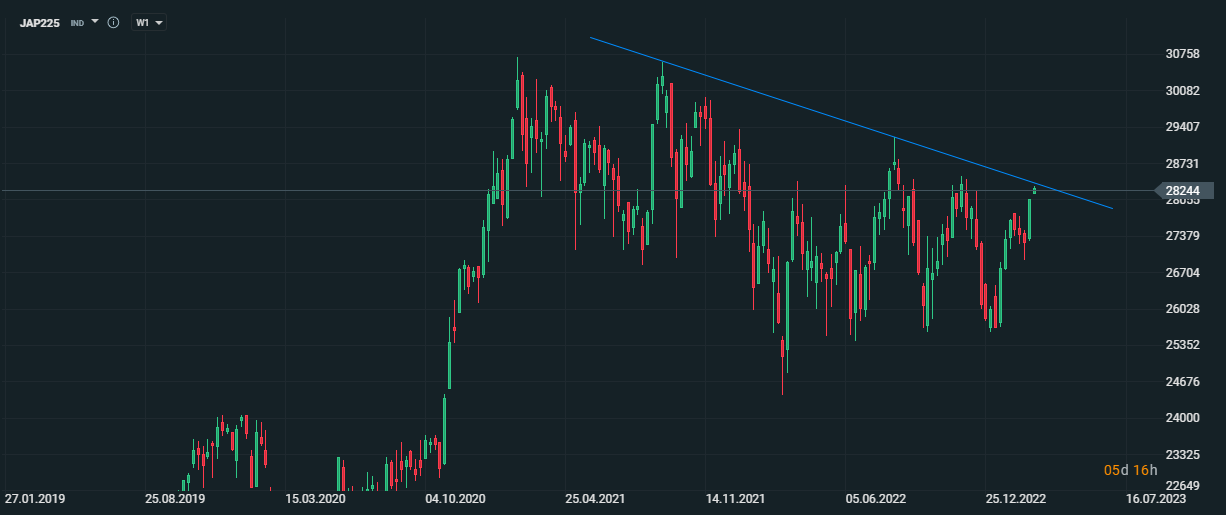Click the 27.01.2019 date label
This screenshot has width=1226, height=515.
click(x=35, y=497)
